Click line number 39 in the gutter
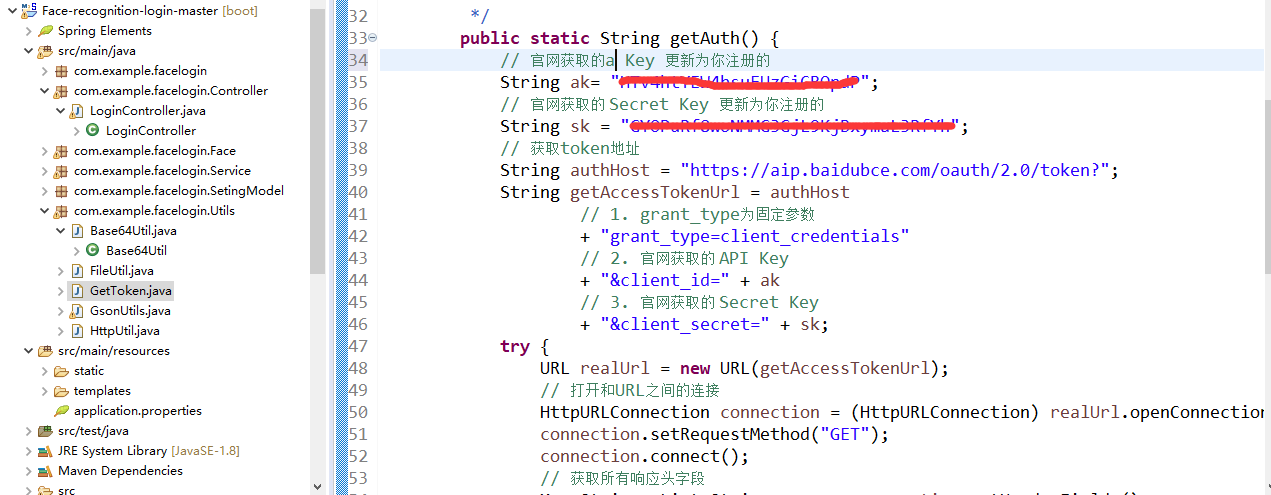This screenshot has height=495, width=1271. click(x=357, y=170)
